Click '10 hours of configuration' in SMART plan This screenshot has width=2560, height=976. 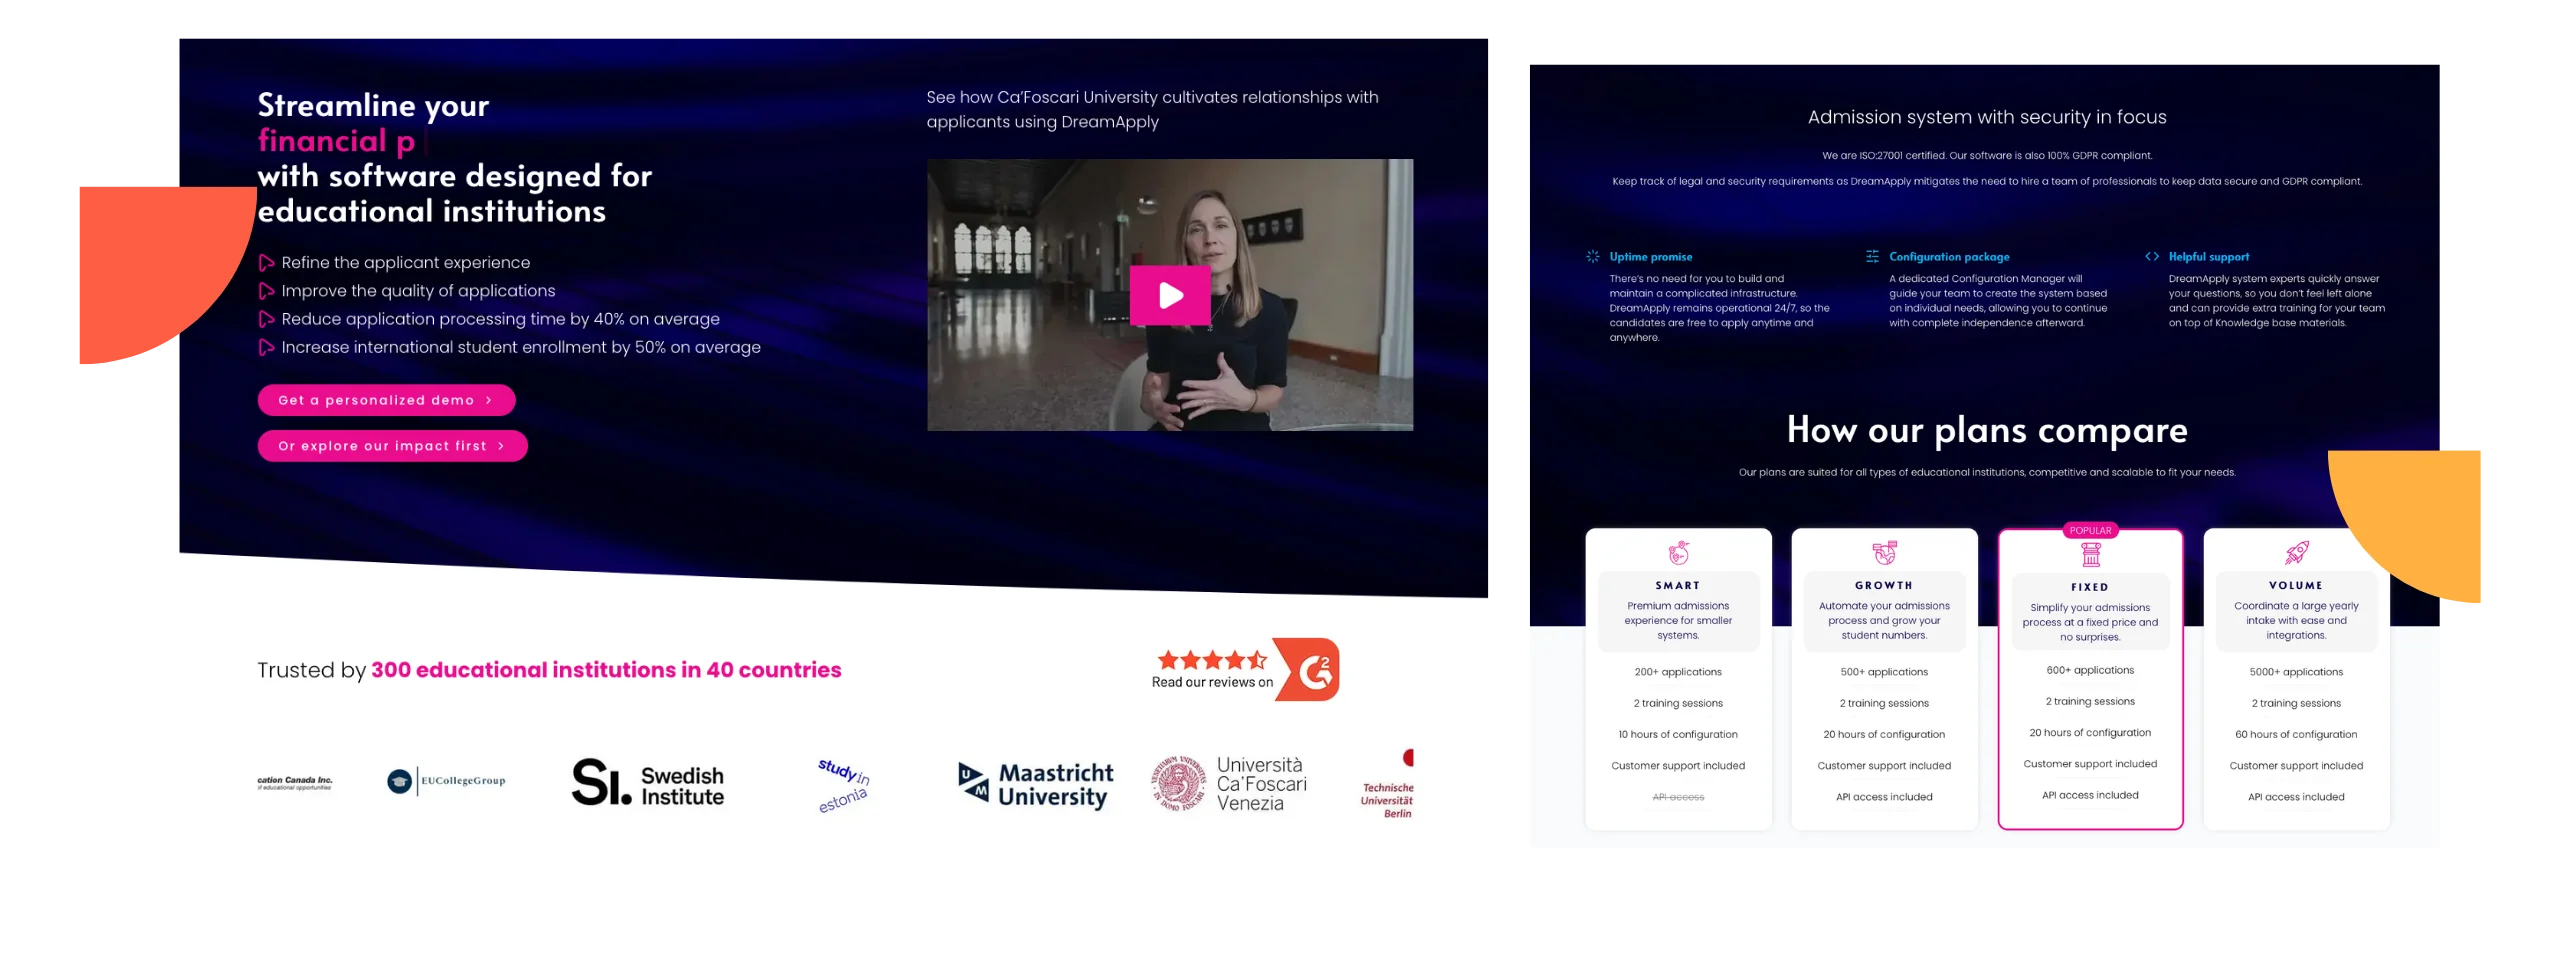tap(1678, 734)
